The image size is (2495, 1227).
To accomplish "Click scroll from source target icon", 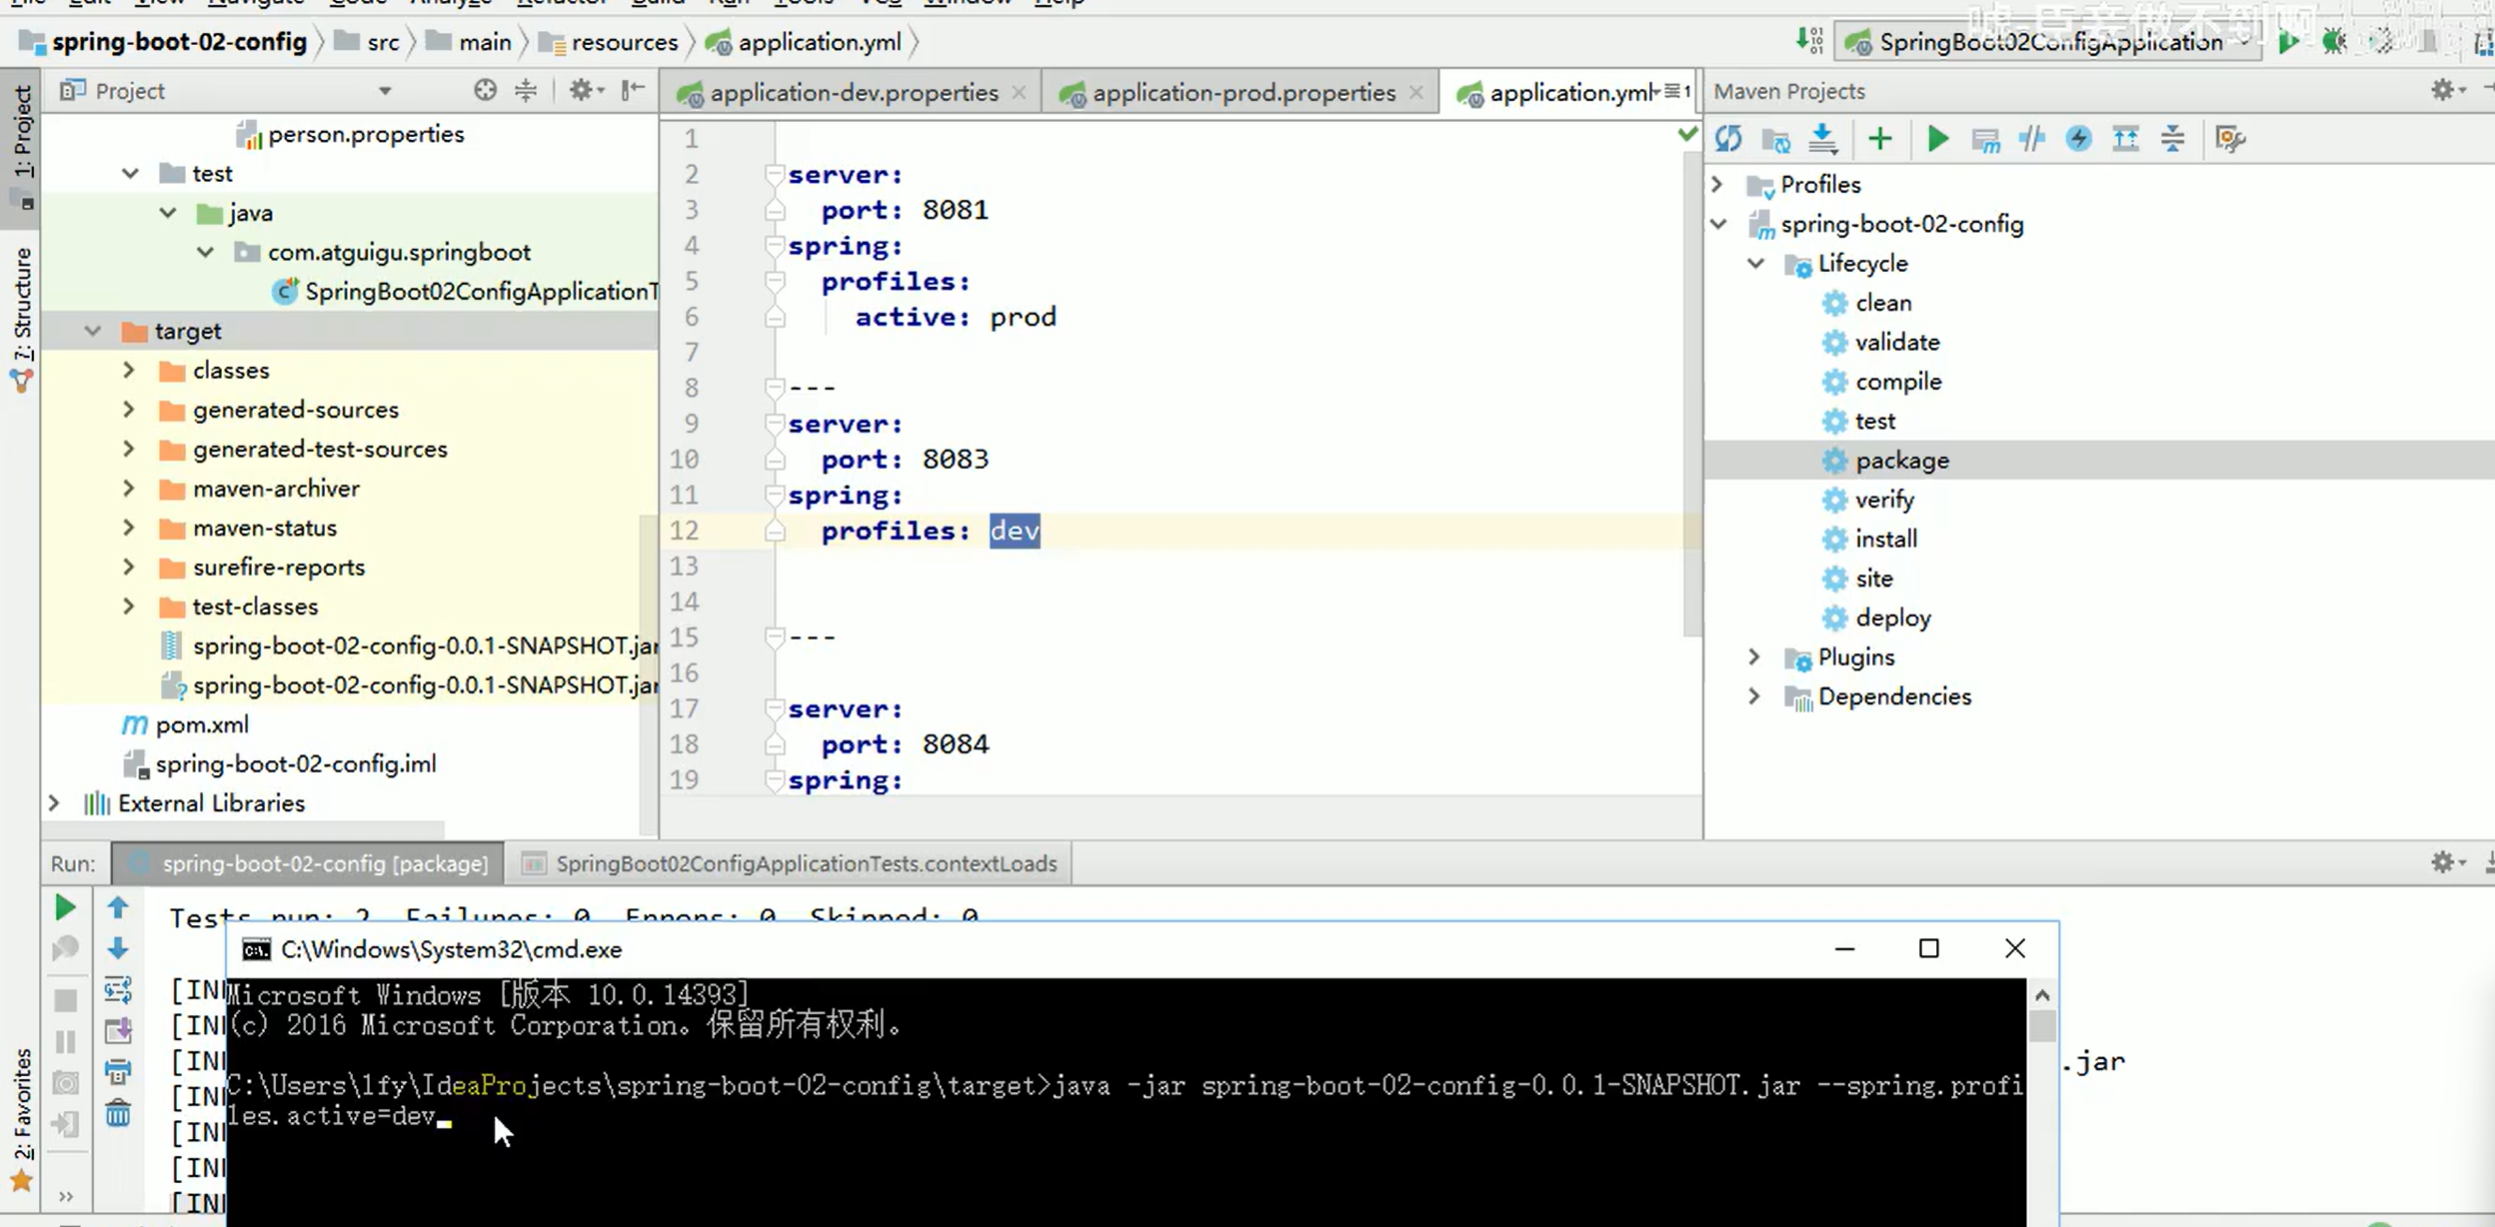I will tap(485, 91).
